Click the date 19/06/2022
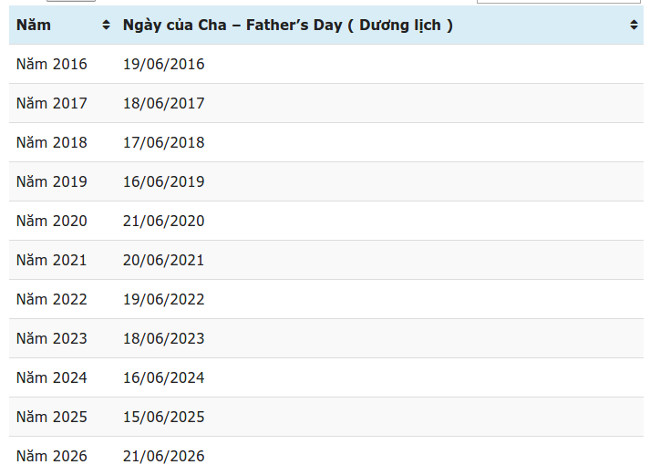This screenshot has width=650, height=475. coord(163,299)
